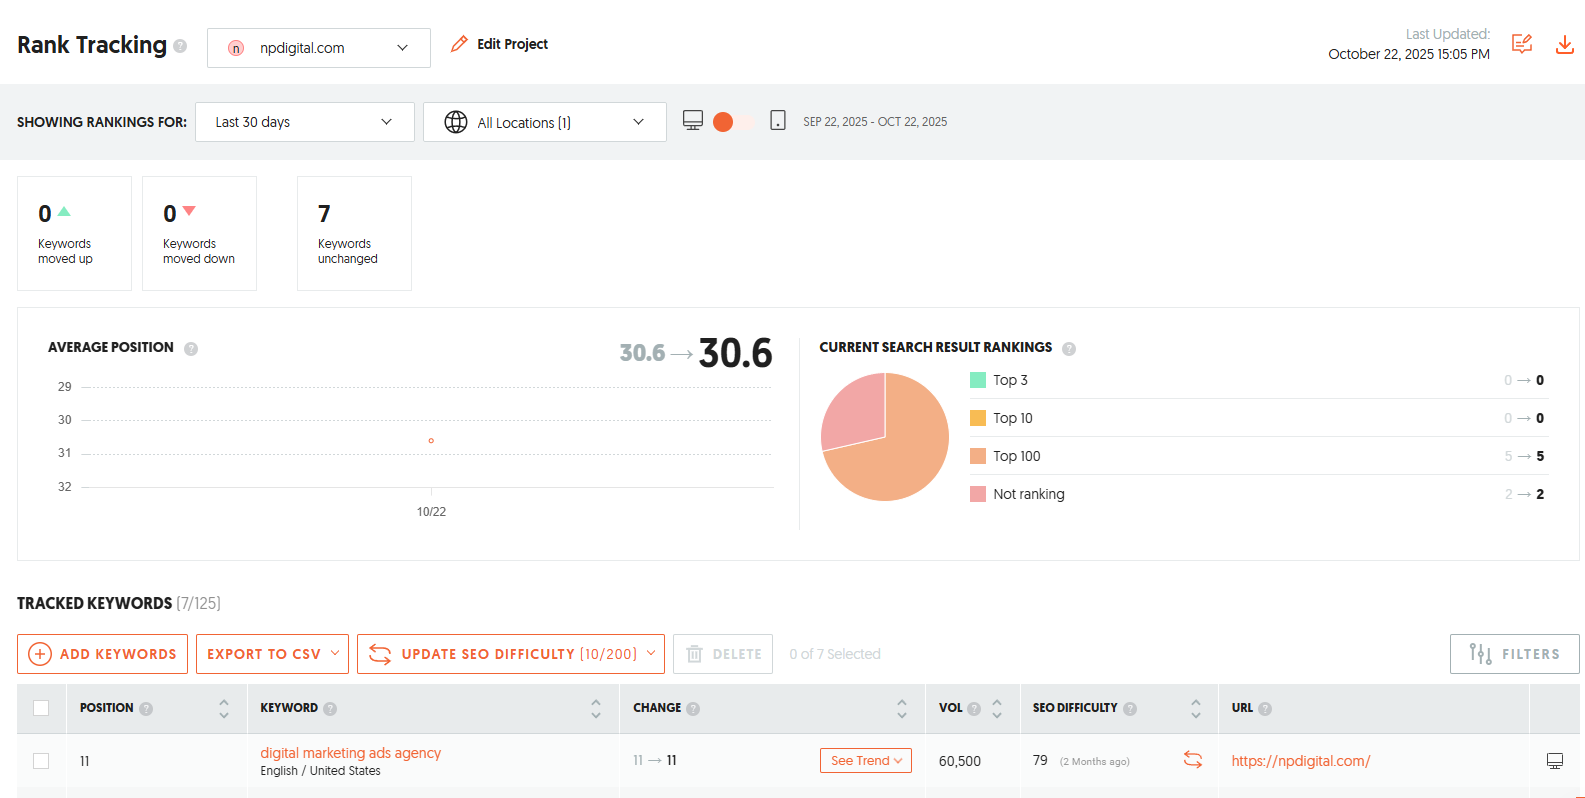Sort by the SEO Difficulty column arrows
This screenshot has width=1585, height=798.
[1196, 709]
